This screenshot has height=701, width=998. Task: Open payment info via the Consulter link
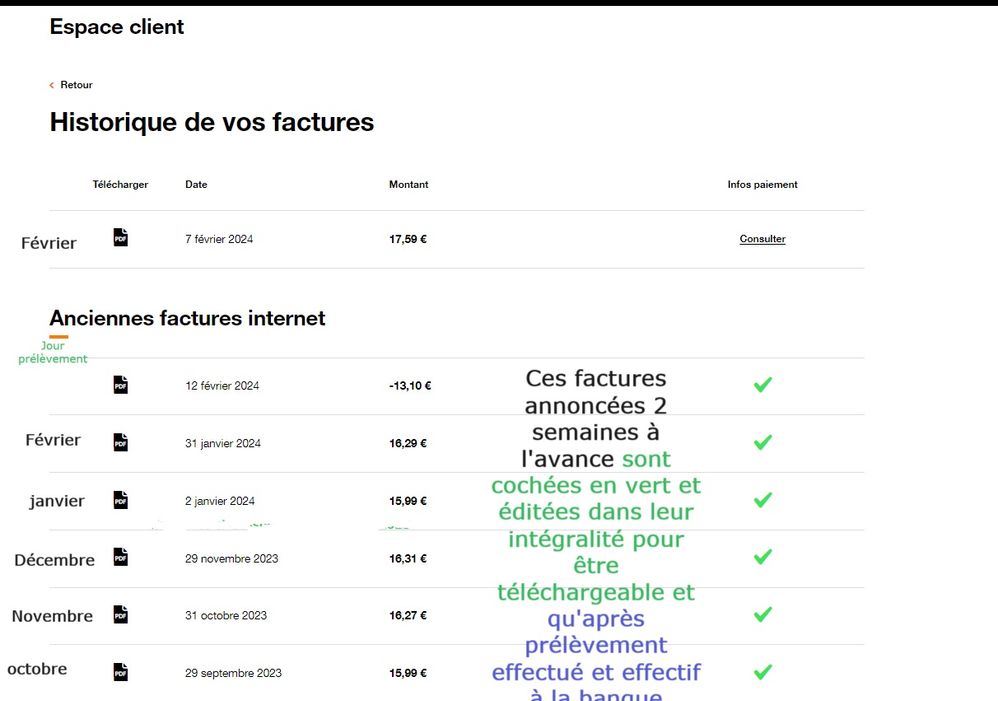pos(762,239)
